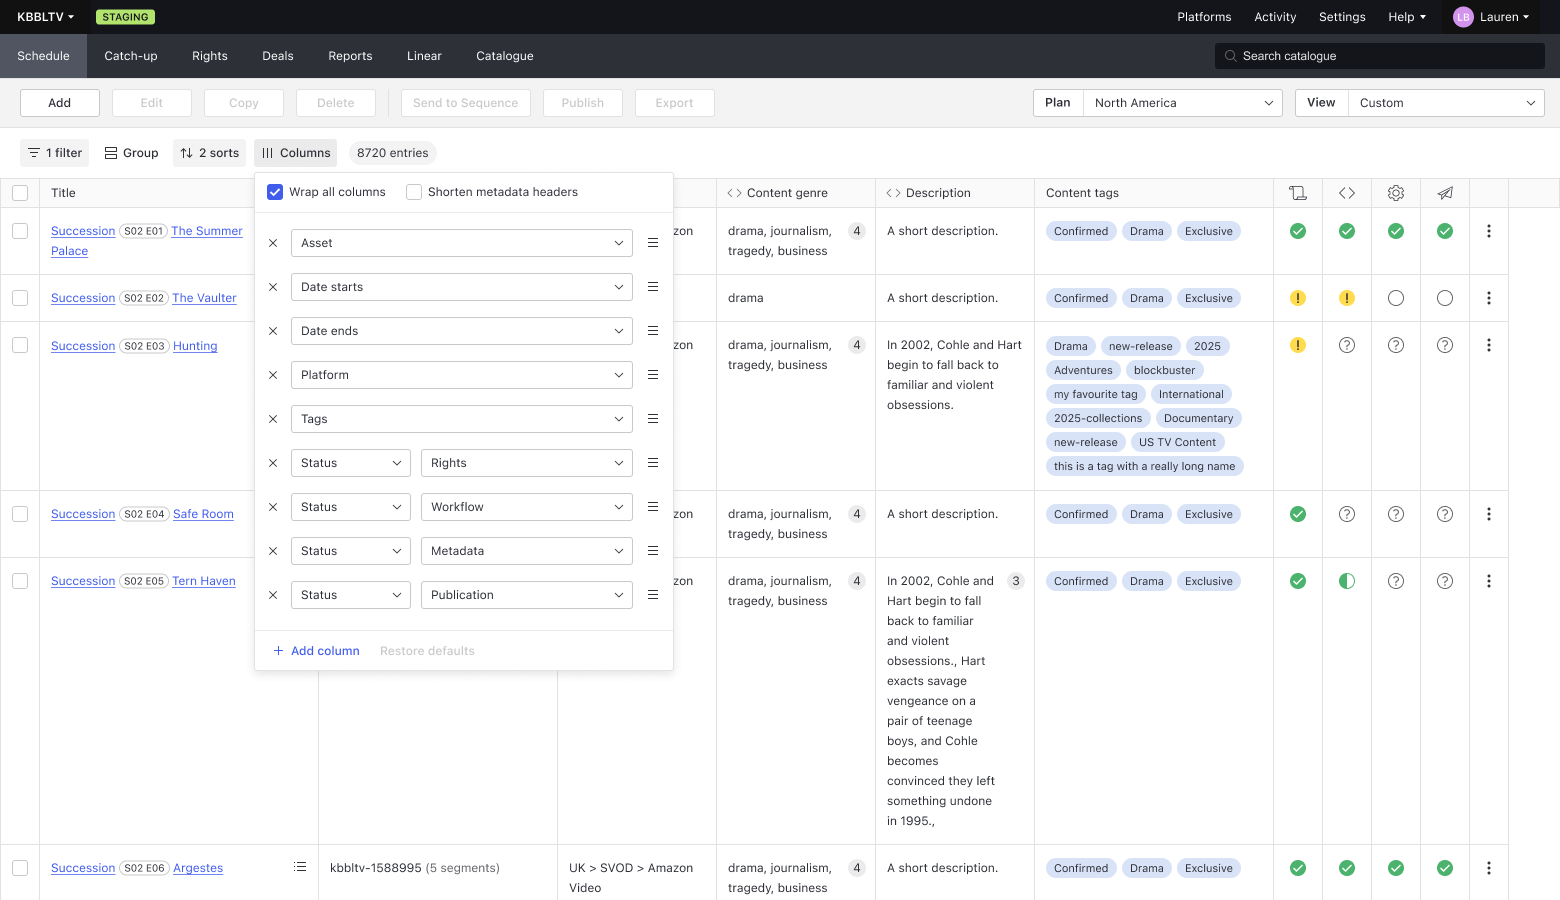Image resolution: width=1560 pixels, height=900 pixels.
Task: Open the Platform column dropdown
Action: 462,375
